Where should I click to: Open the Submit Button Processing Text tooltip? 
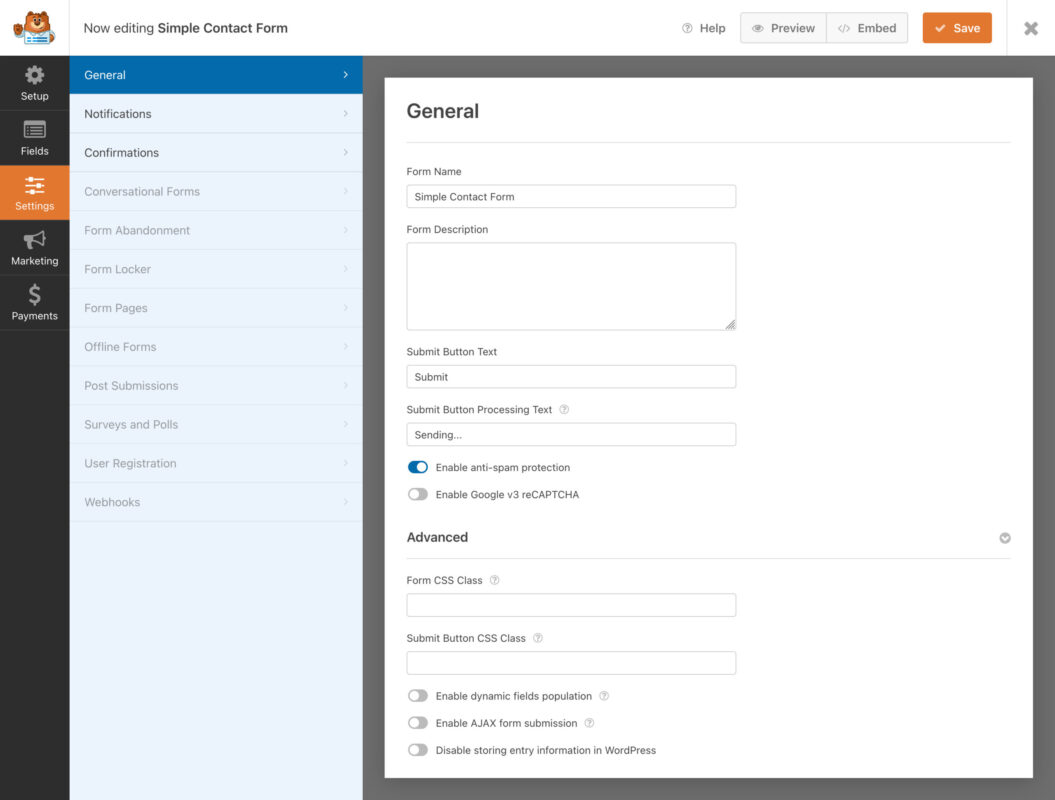pos(564,409)
